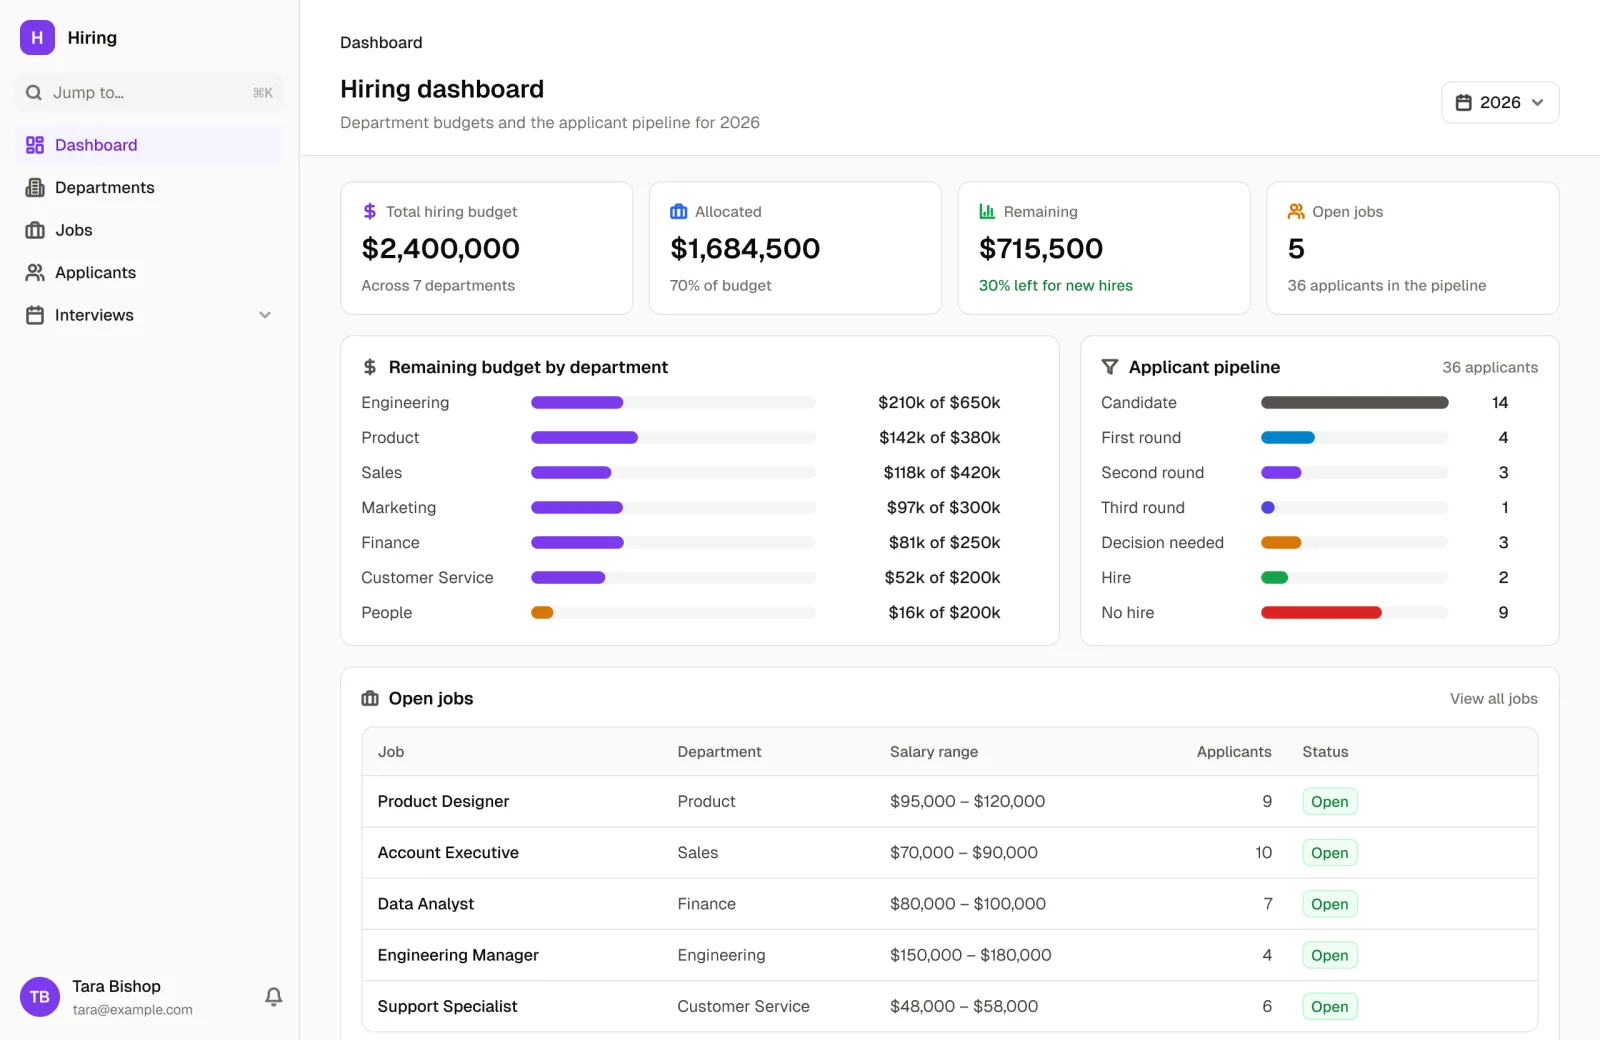Click the People budget orange bar
Viewport: 1600px width, 1040px height.
click(x=542, y=613)
